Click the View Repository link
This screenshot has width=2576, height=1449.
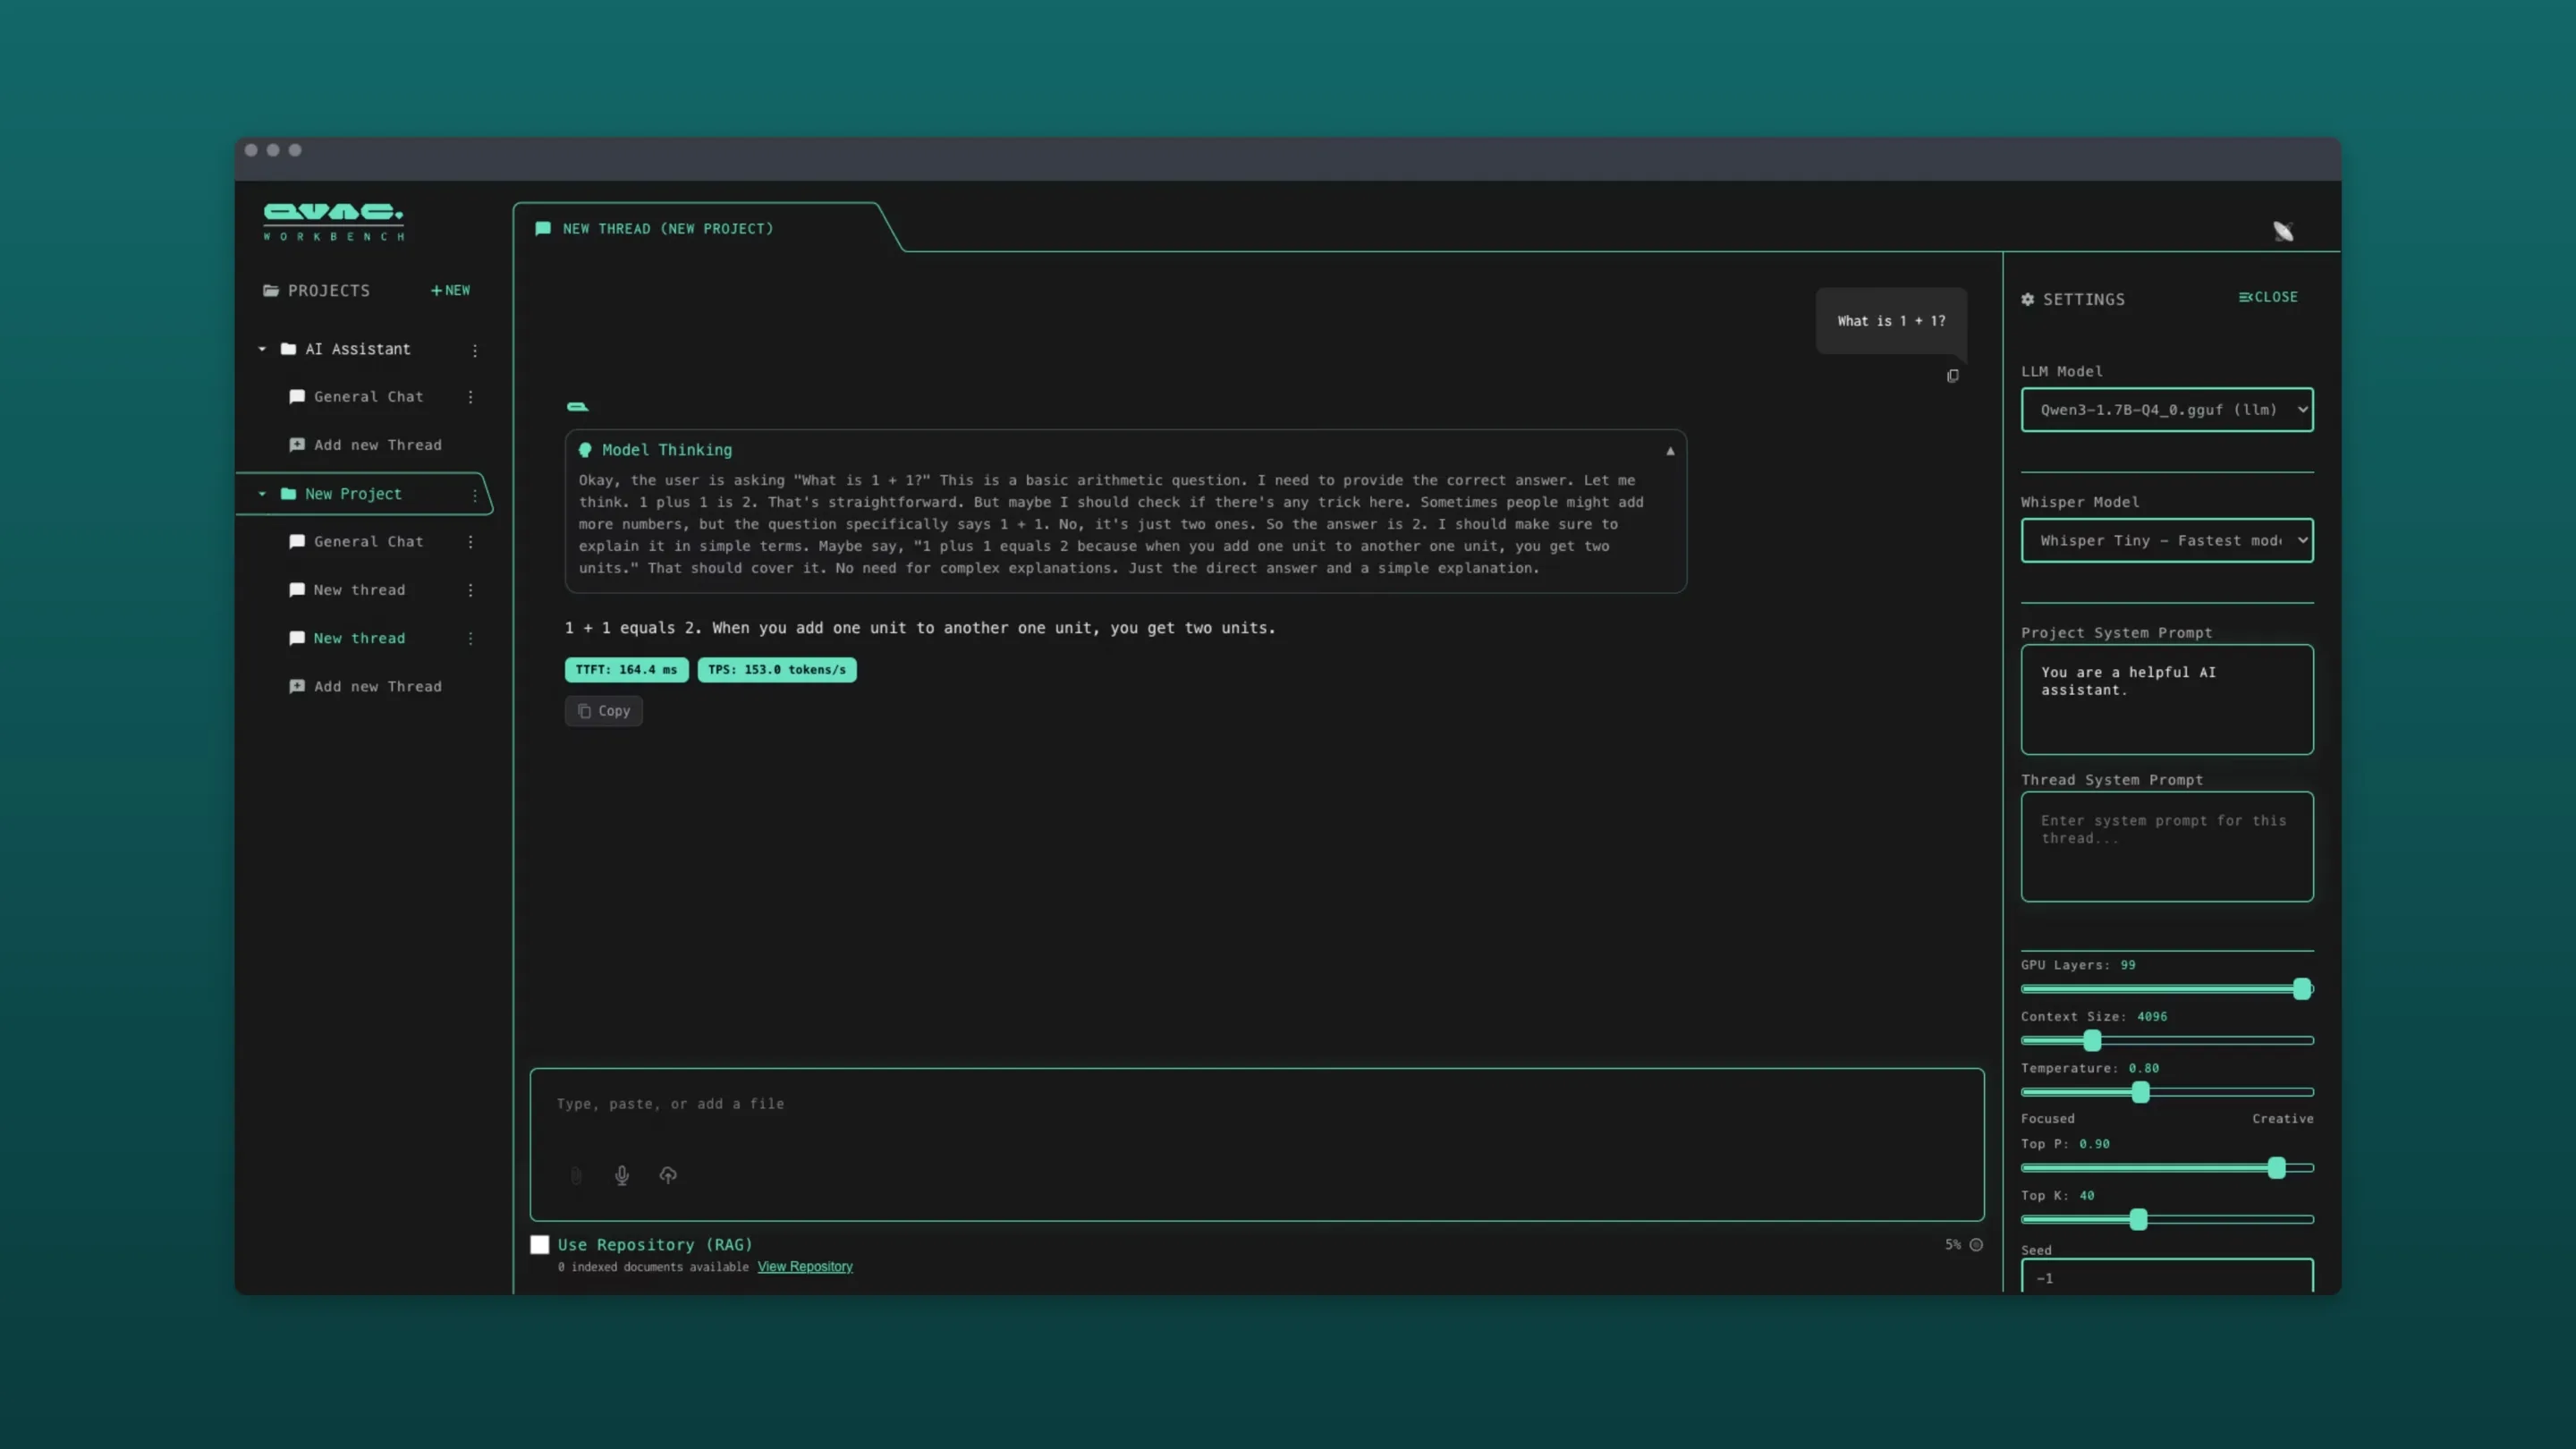click(805, 1266)
